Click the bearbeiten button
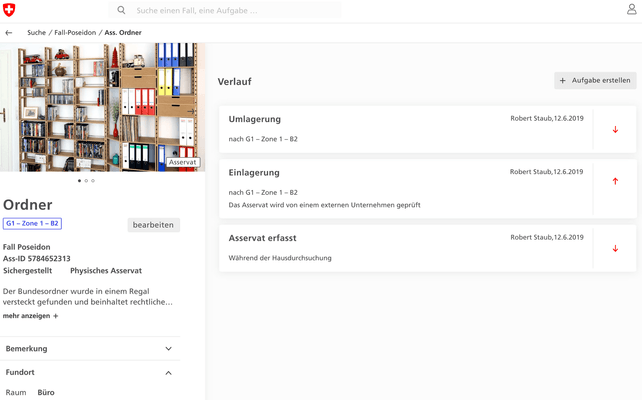The height and width of the screenshot is (400, 642). coord(154,225)
